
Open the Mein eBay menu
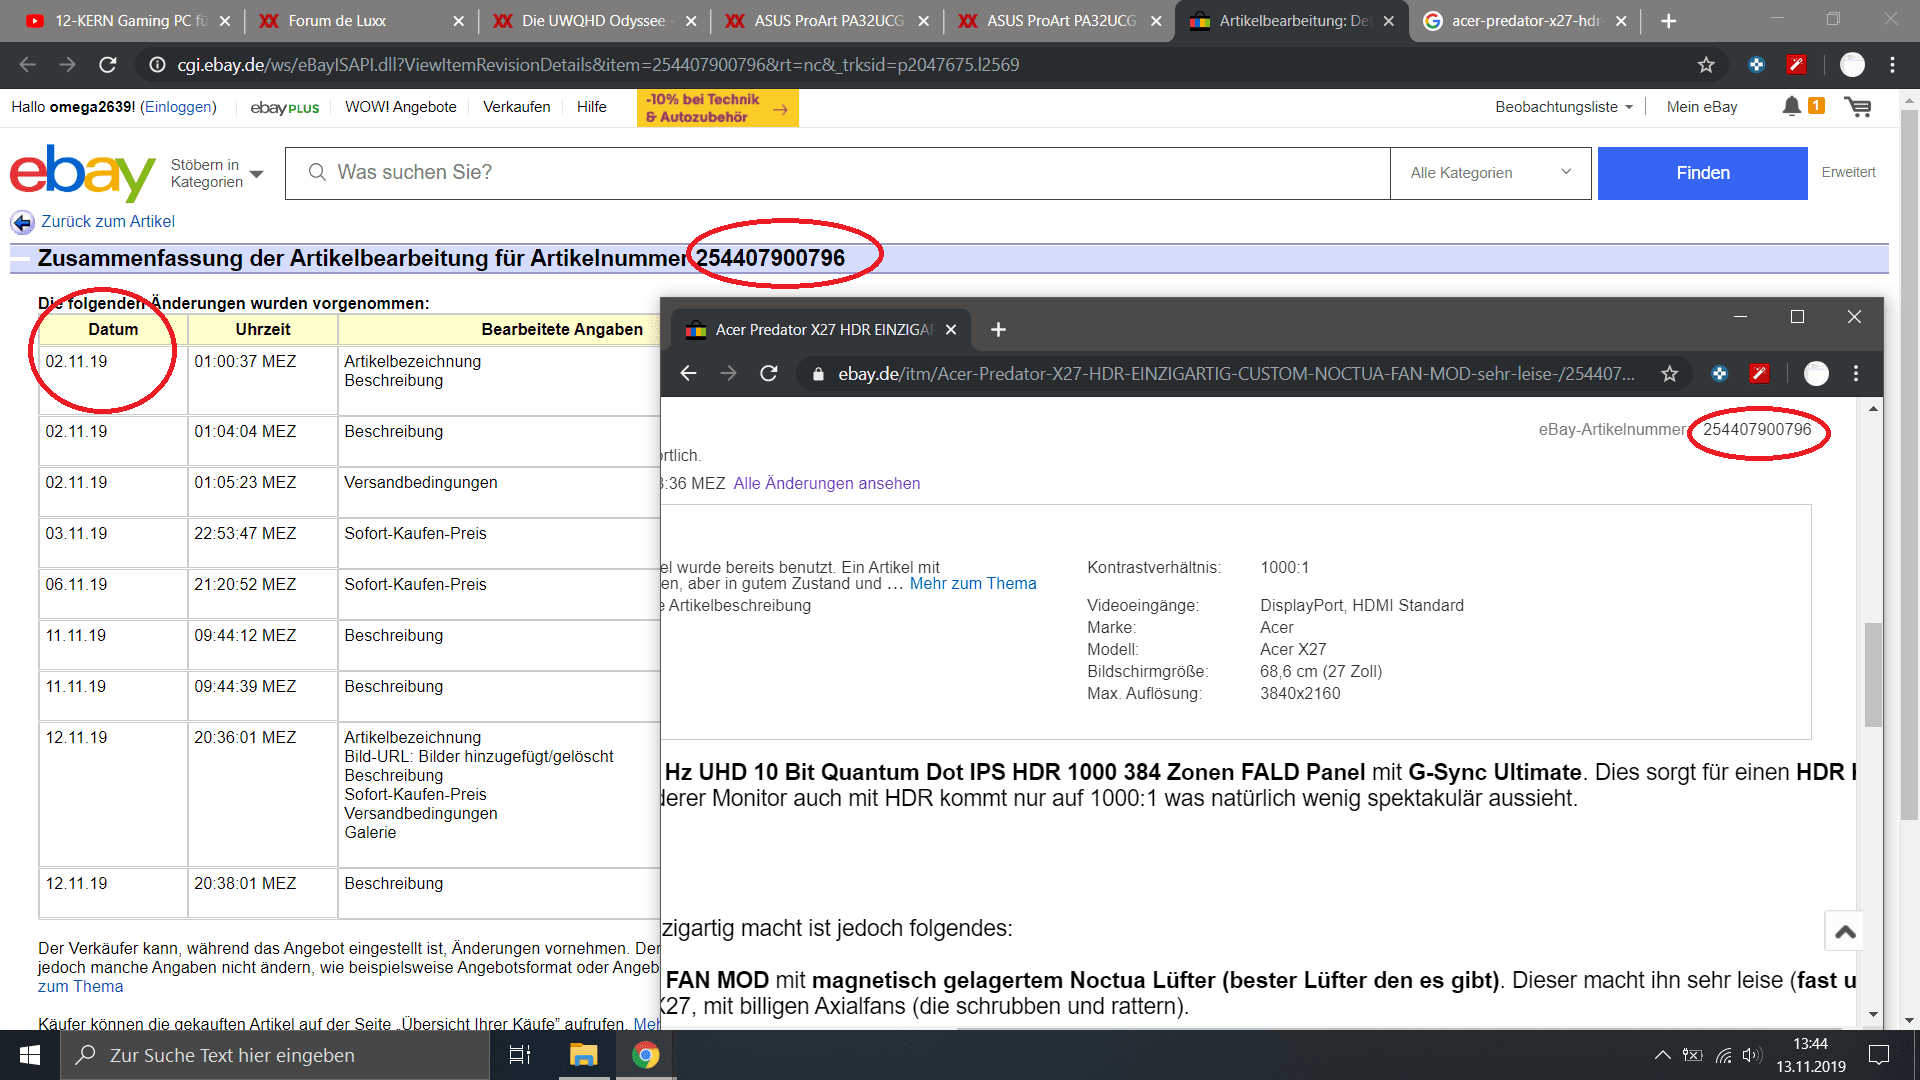(x=1701, y=107)
